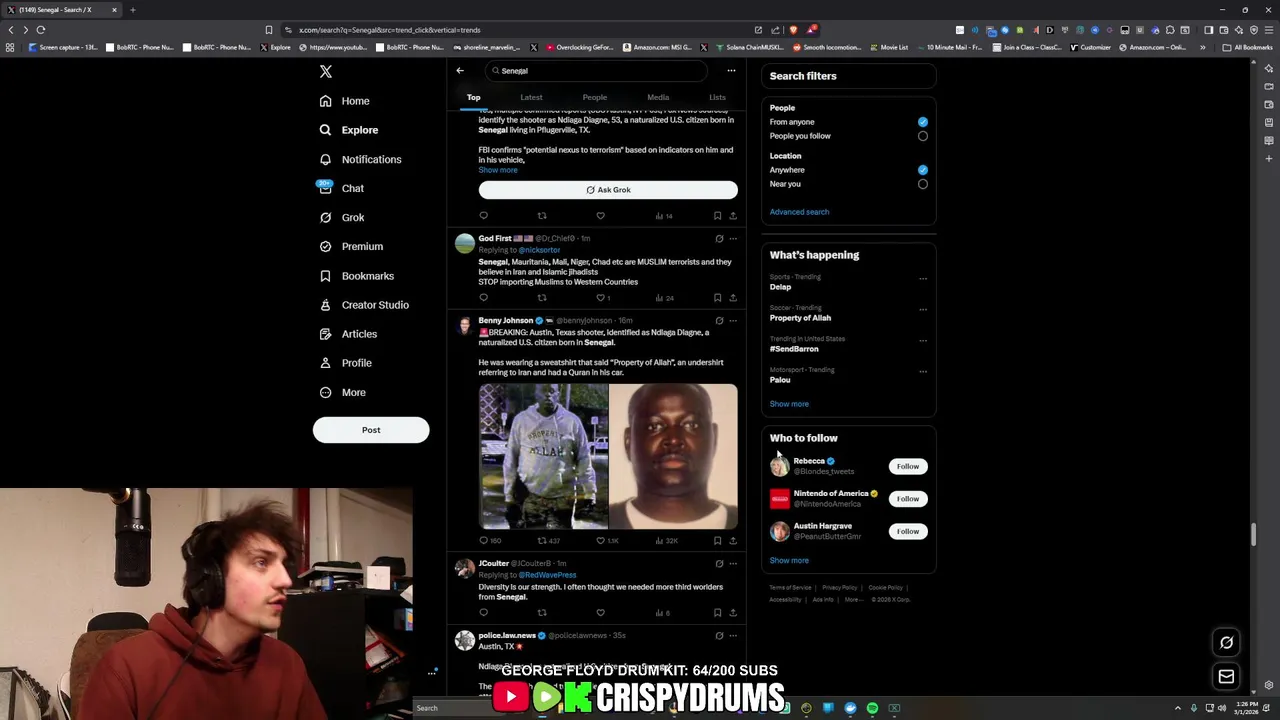Screen dimensions: 1280x720
Task: Open Grok floating button bottom right
Action: pyautogui.click(x=1227, y=643)
